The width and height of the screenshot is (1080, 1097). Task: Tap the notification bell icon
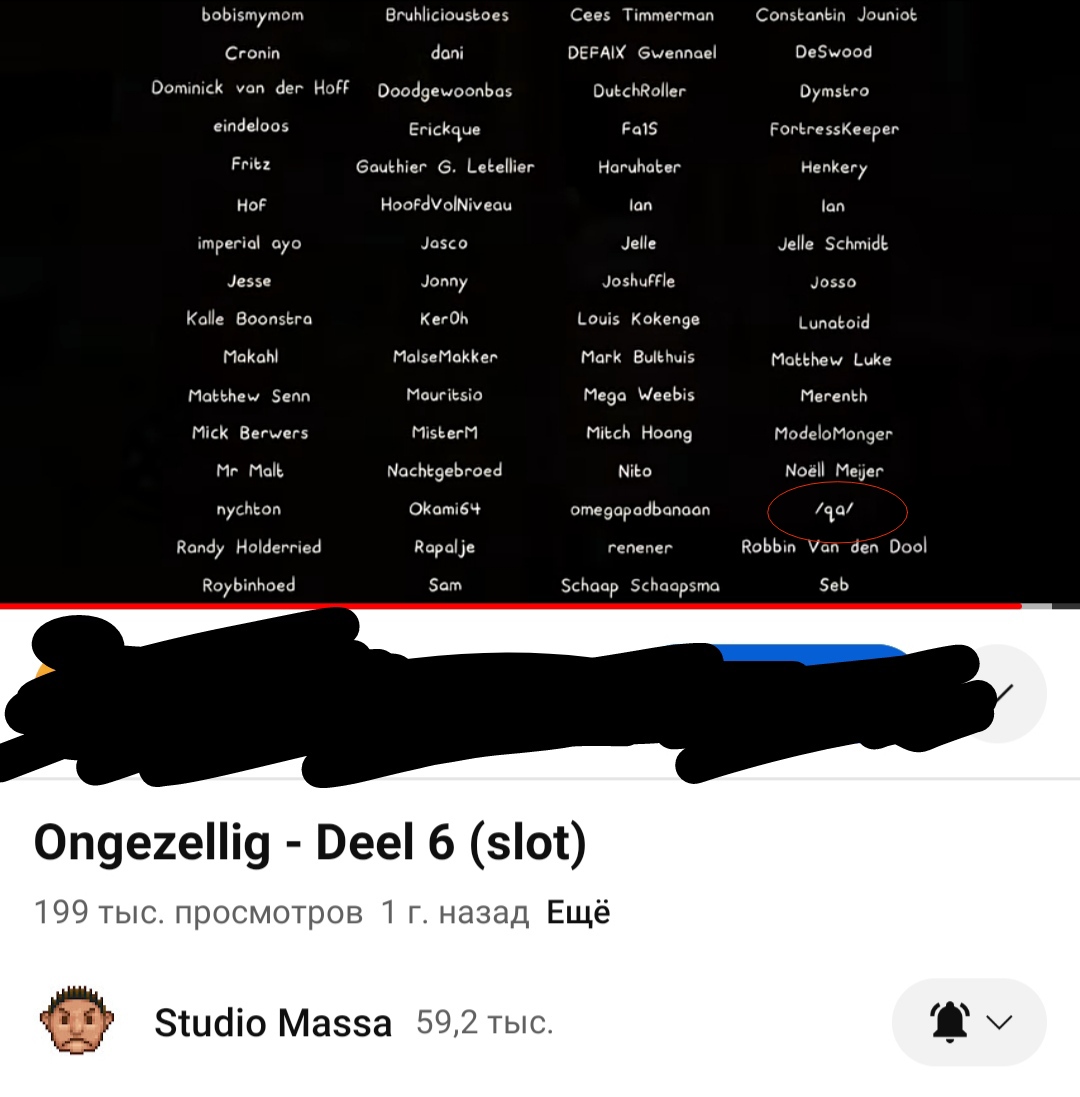pos(949,1022)
